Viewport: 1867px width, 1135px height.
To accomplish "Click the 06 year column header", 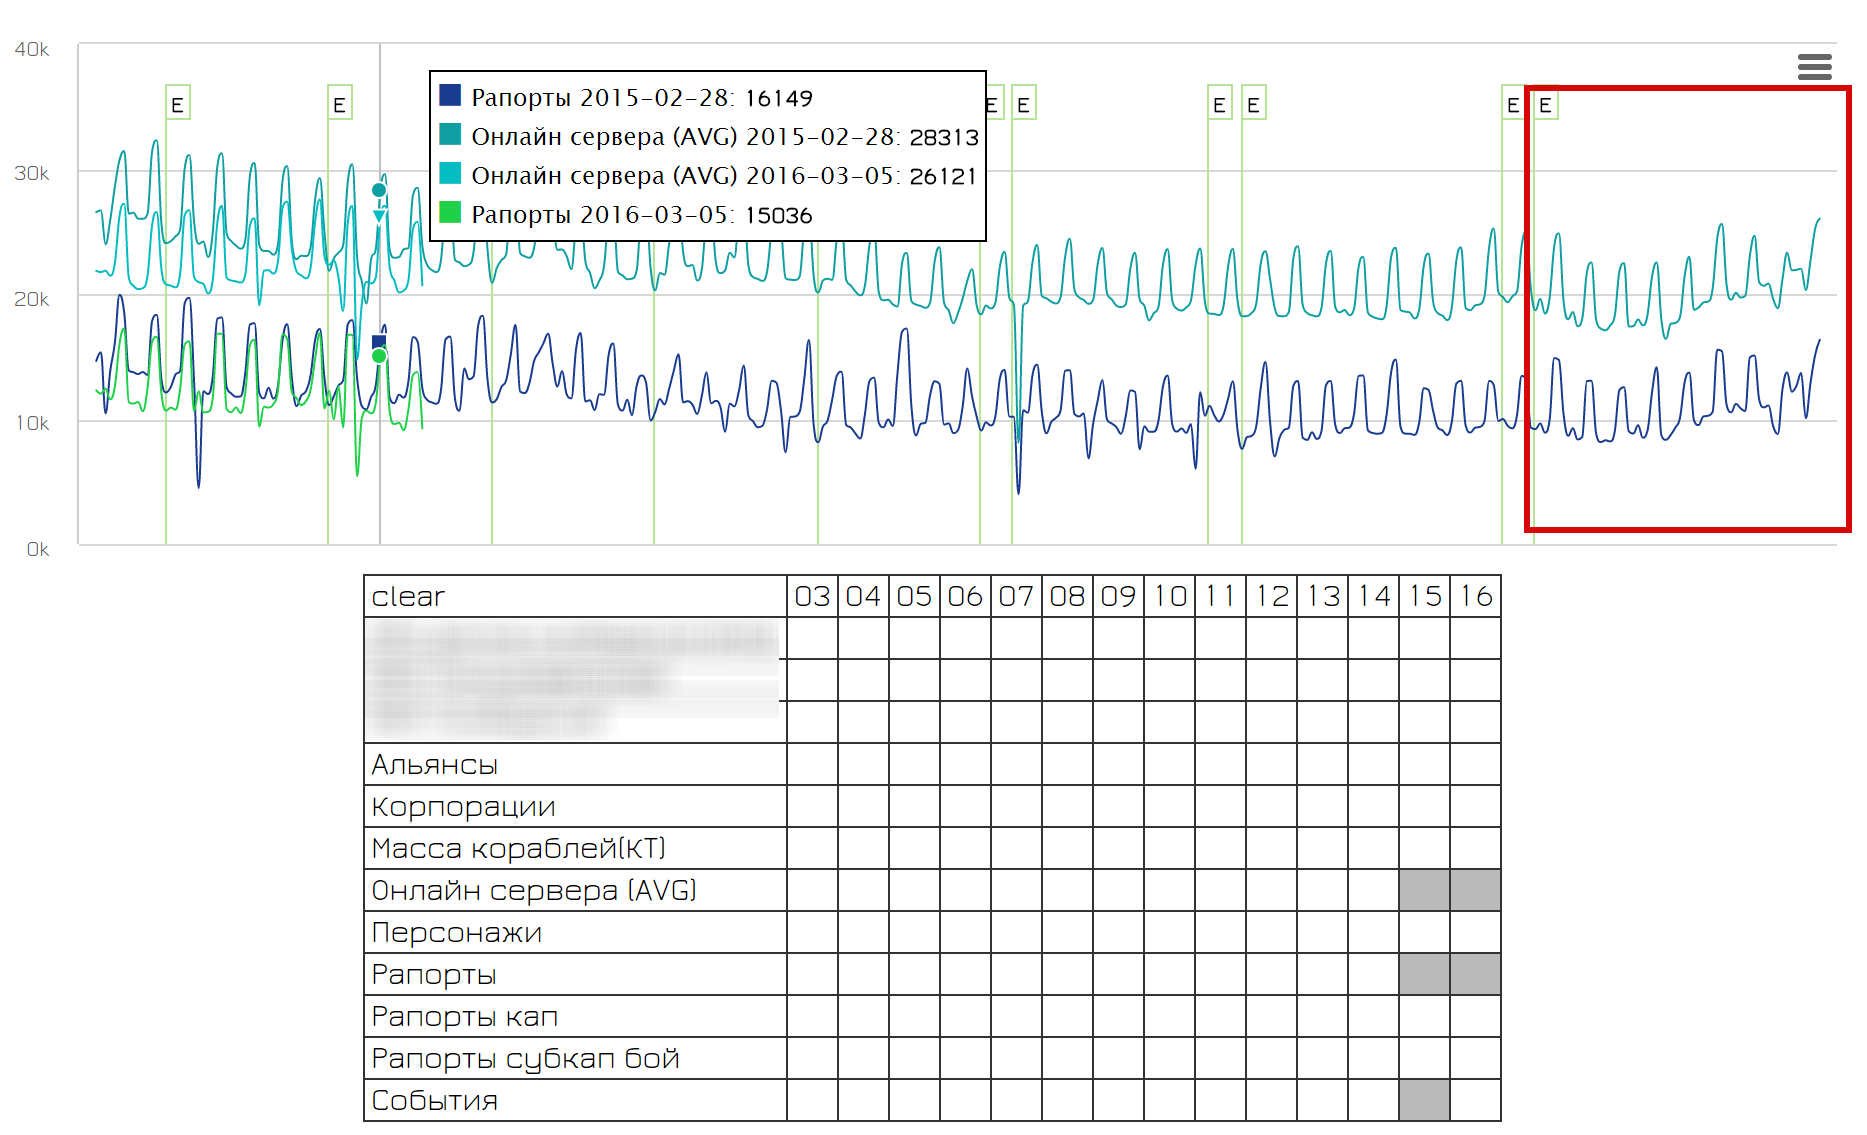I will coord(966,596).
